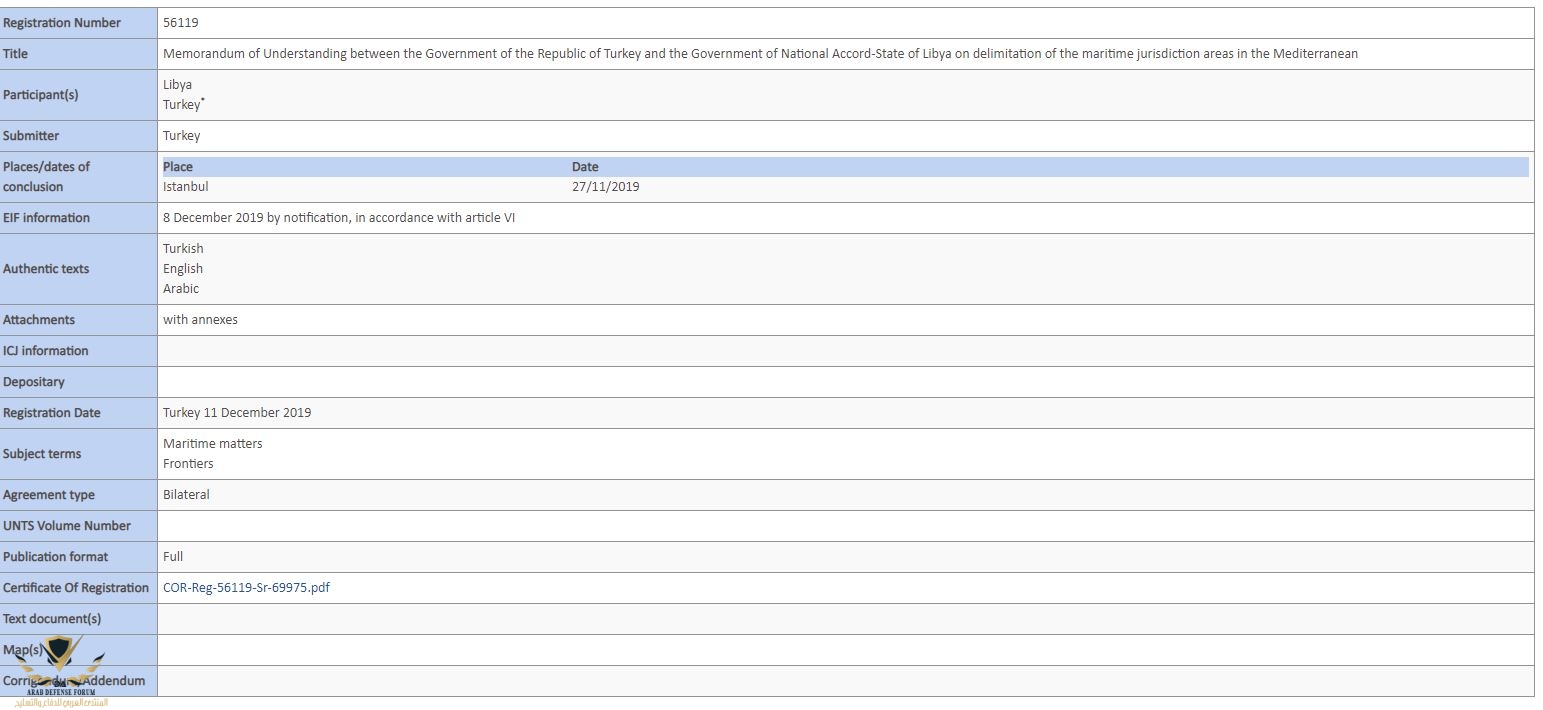
Task: Open the COR-Reg-56119-Sr-69975.pdf certificate link
Action: pos(246,588)
